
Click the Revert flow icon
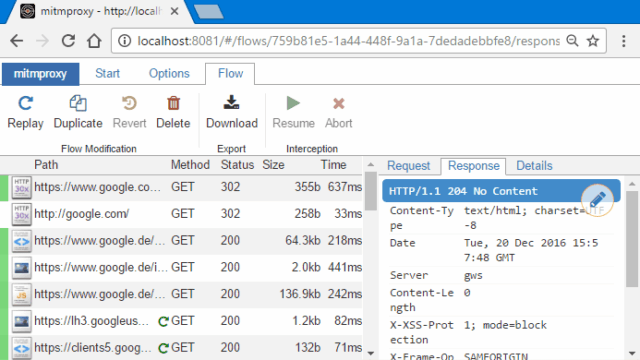[x=129, y=103]
